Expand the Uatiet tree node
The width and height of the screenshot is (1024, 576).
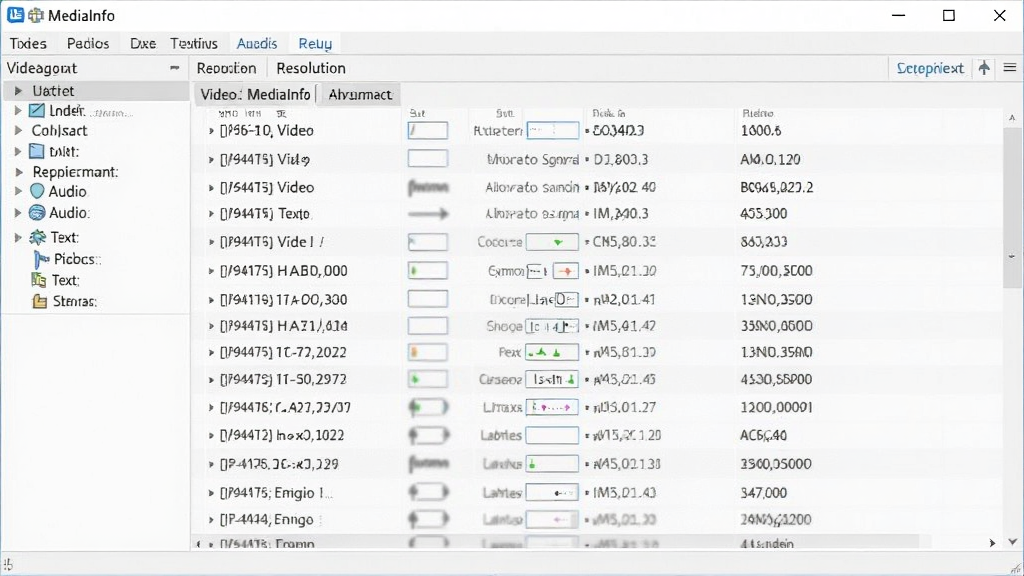[18, 91]
